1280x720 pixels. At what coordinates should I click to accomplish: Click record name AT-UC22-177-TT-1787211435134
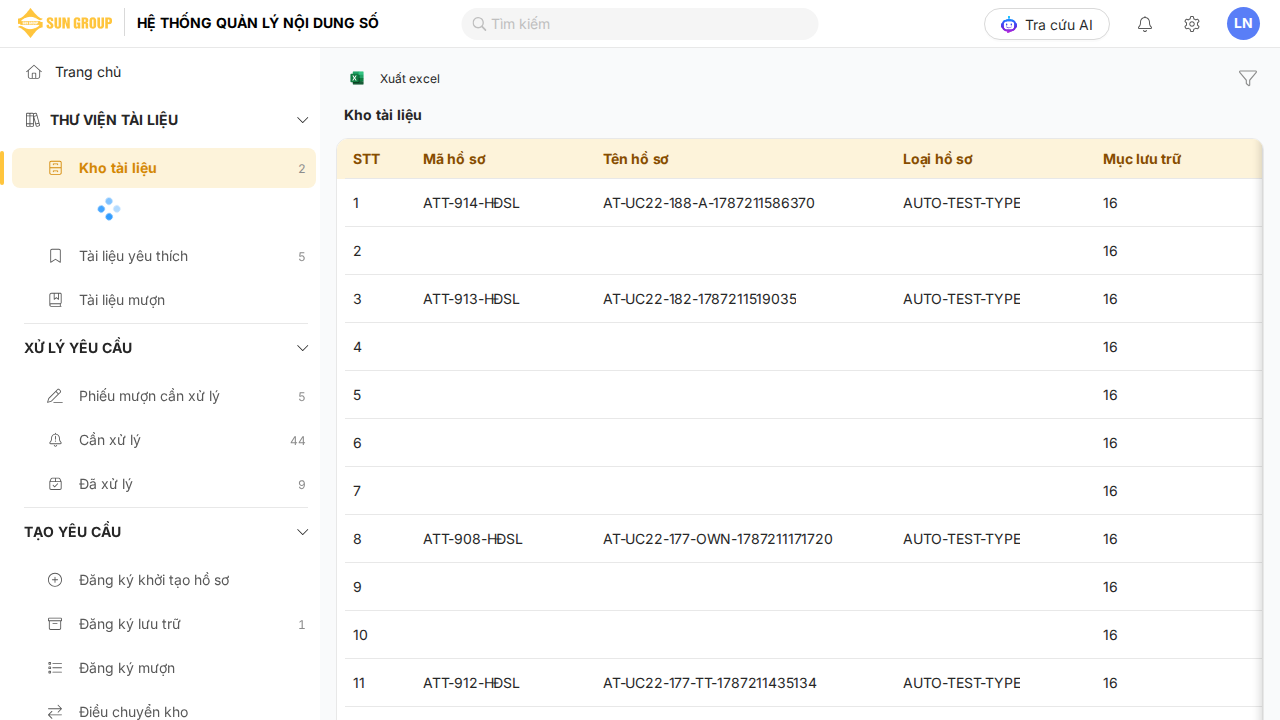coord(710,683)
